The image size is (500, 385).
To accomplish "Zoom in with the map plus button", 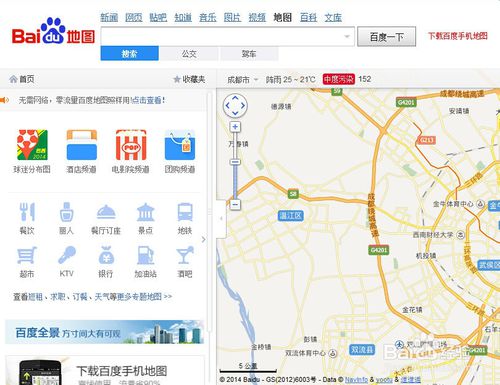I will pyautogui.click(x=235, y=127).
